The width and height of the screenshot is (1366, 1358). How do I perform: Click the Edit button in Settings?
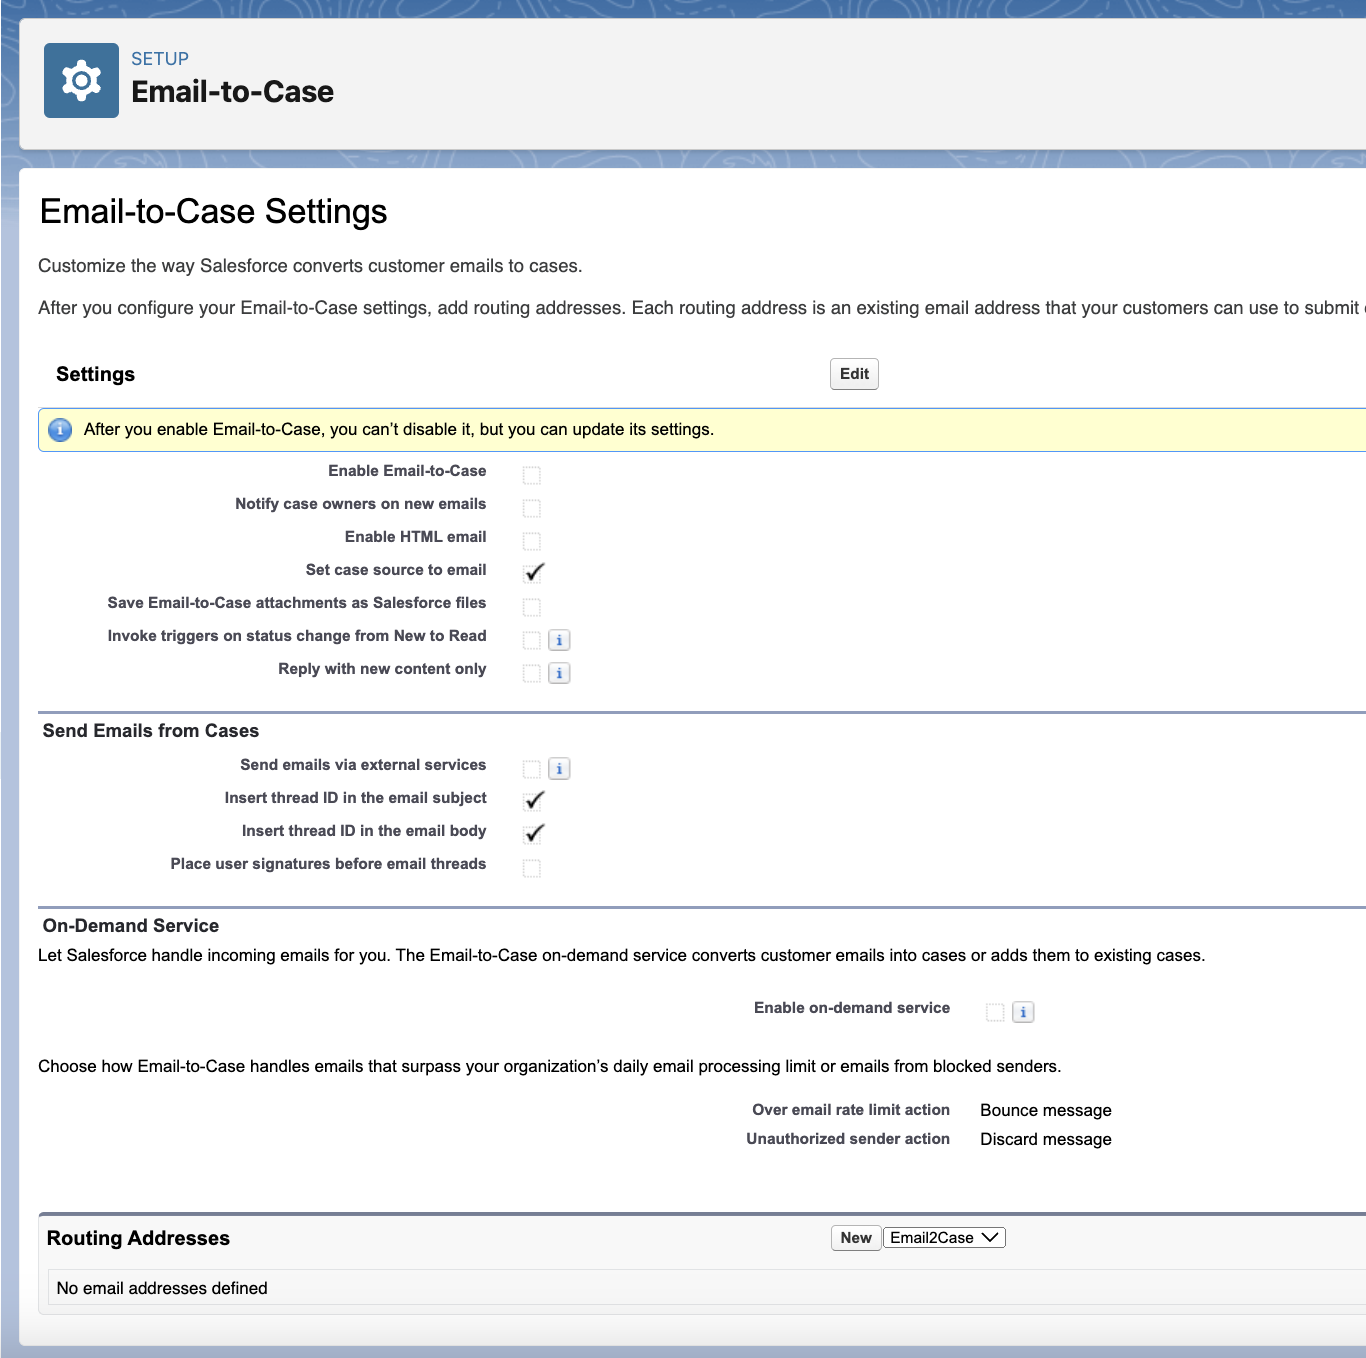pos(854,374)
